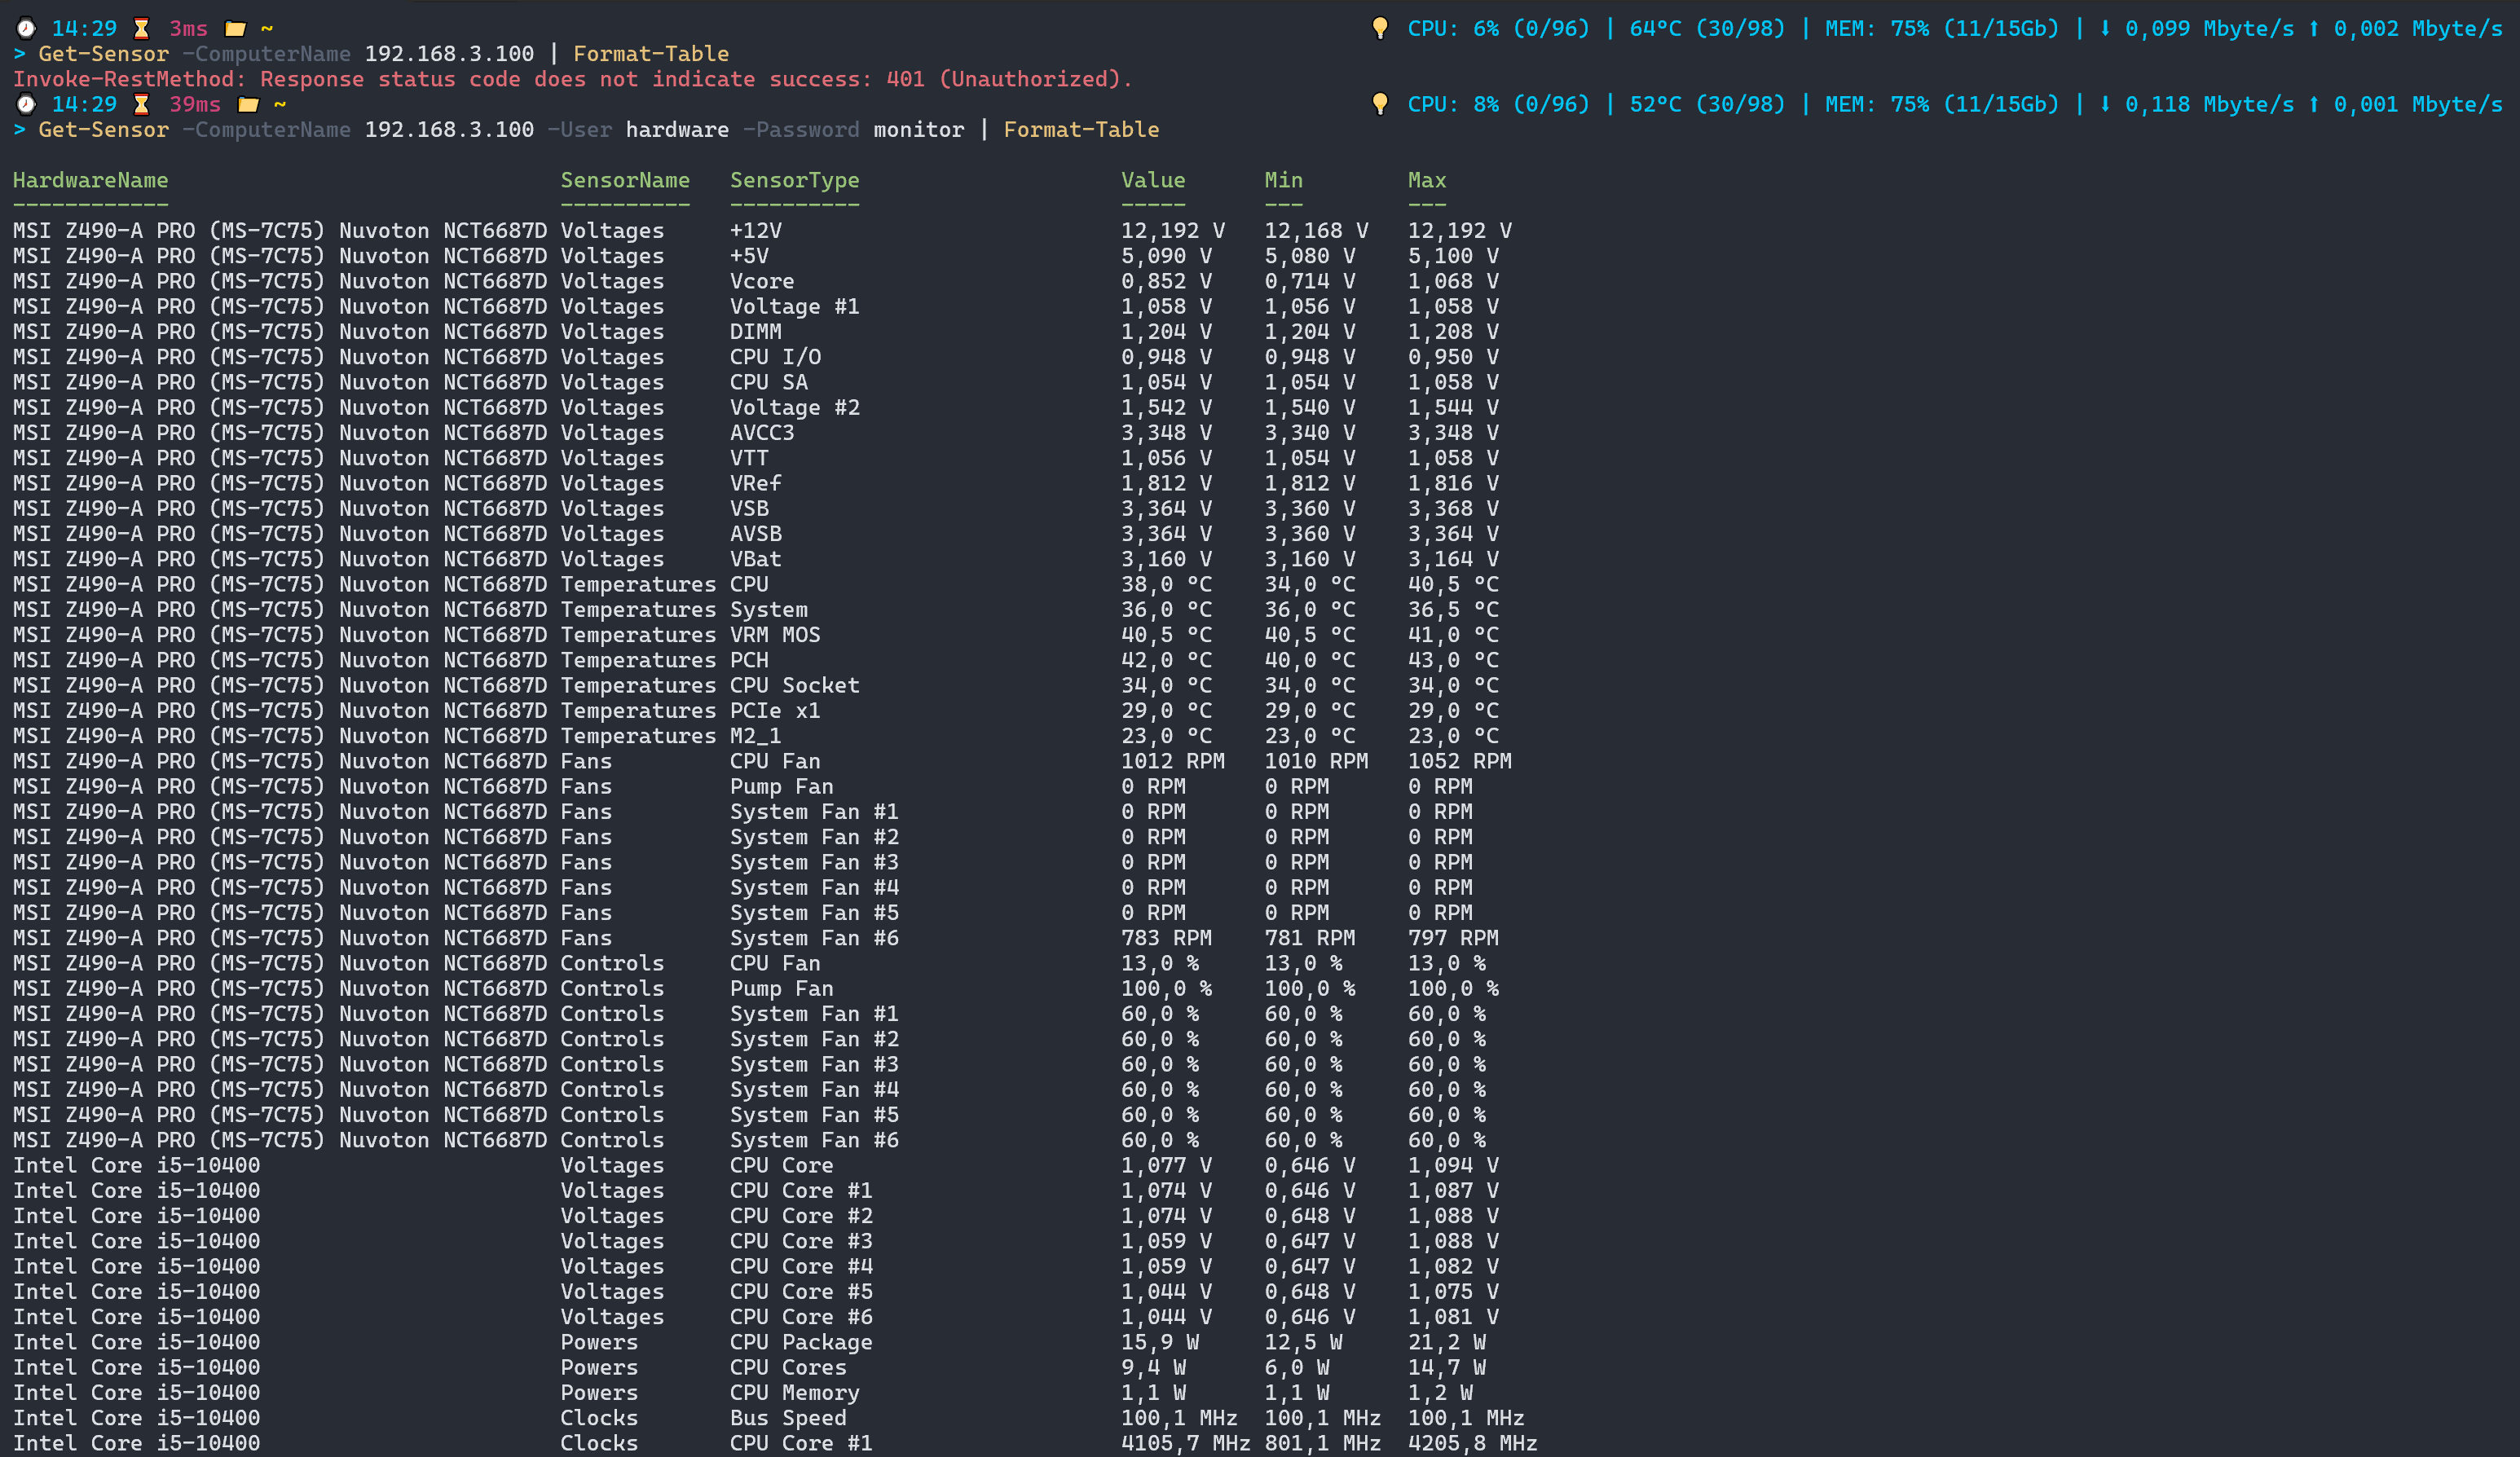
Task: Click the AVCC3 sensor type
Action: click(762, 433)
